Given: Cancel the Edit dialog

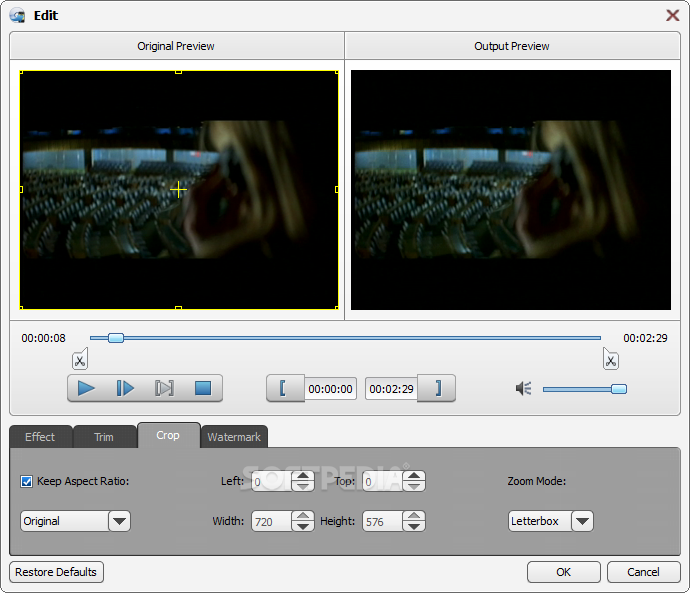Looking at the screenshot, I should (x=643, y=572).
